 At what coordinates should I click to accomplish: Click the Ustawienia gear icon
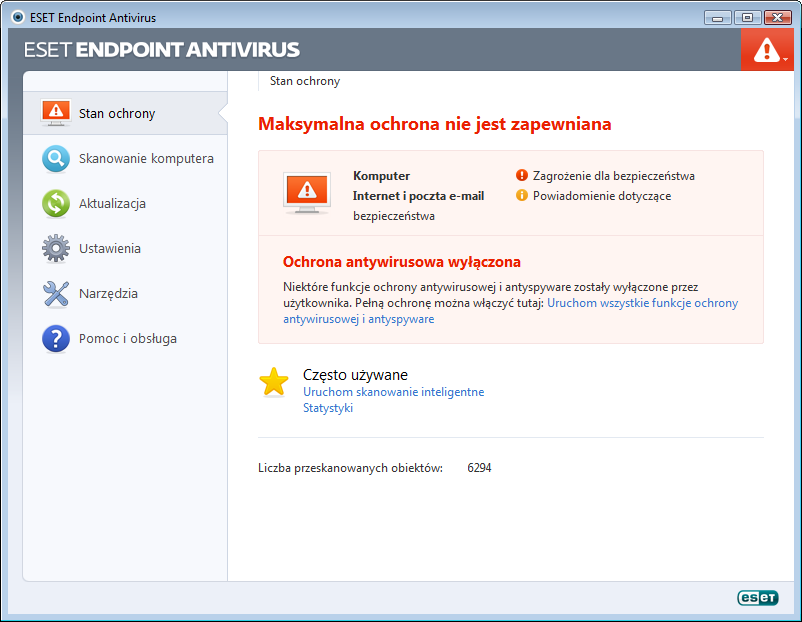(x=56, y=249)
